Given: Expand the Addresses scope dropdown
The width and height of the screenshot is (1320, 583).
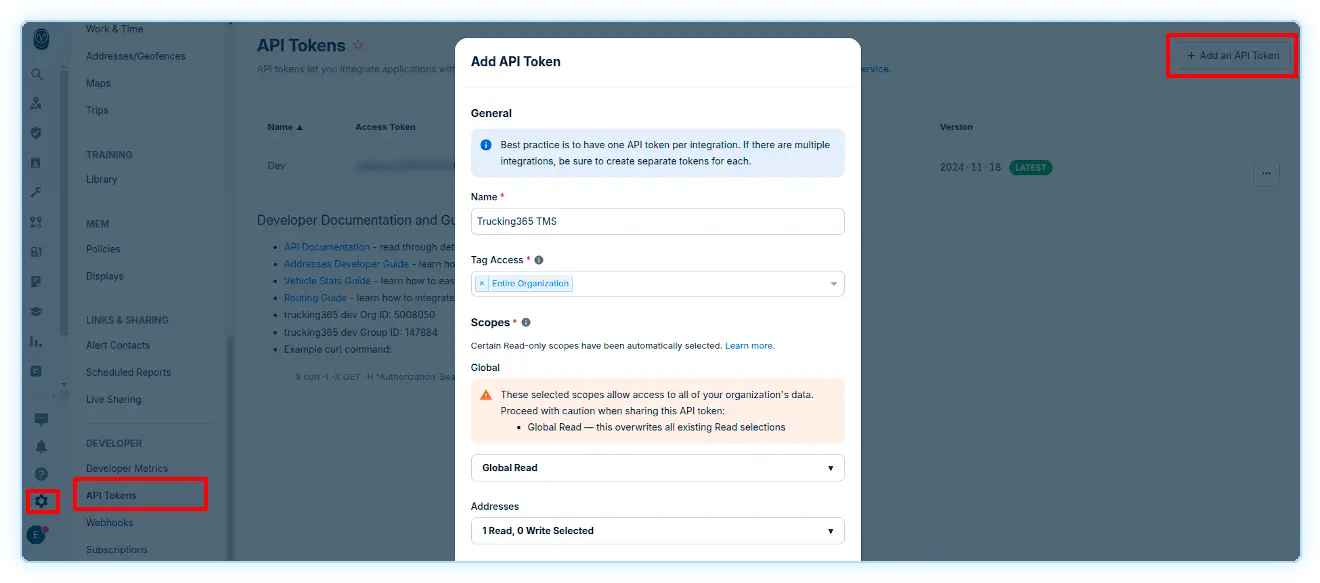Looking at the screenshot, I should click(x=657, y=531).
